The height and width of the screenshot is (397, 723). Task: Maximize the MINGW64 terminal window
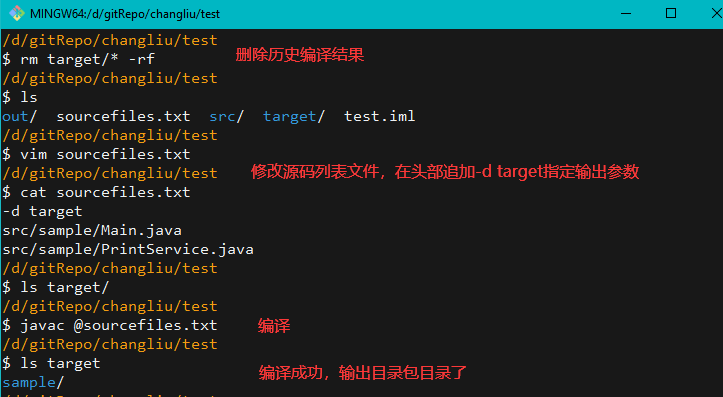(671, 13)
